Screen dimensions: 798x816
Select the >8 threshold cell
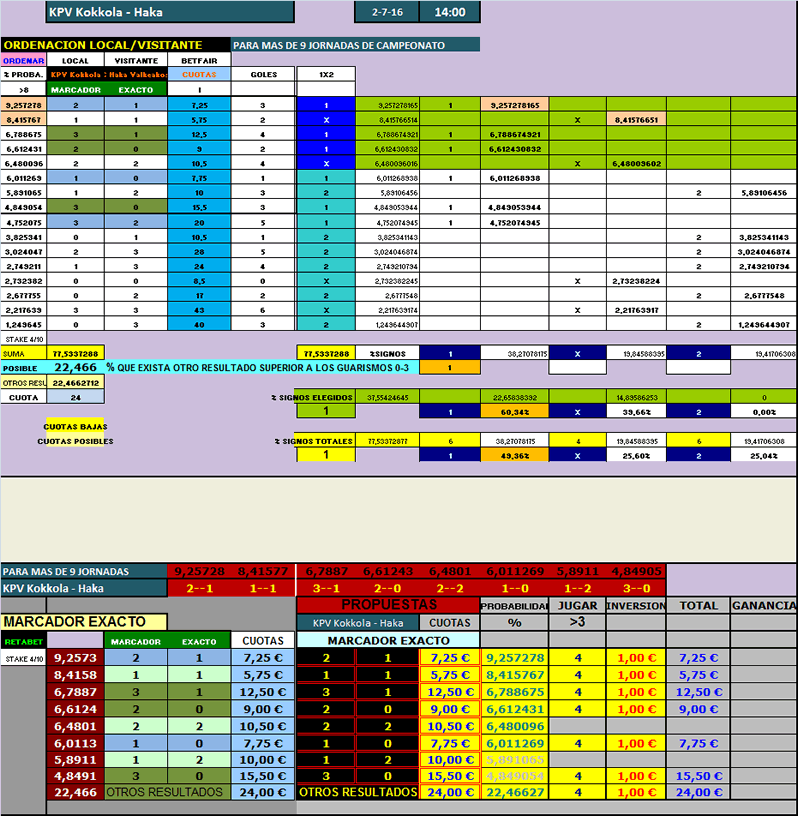(x=23, y=90)
